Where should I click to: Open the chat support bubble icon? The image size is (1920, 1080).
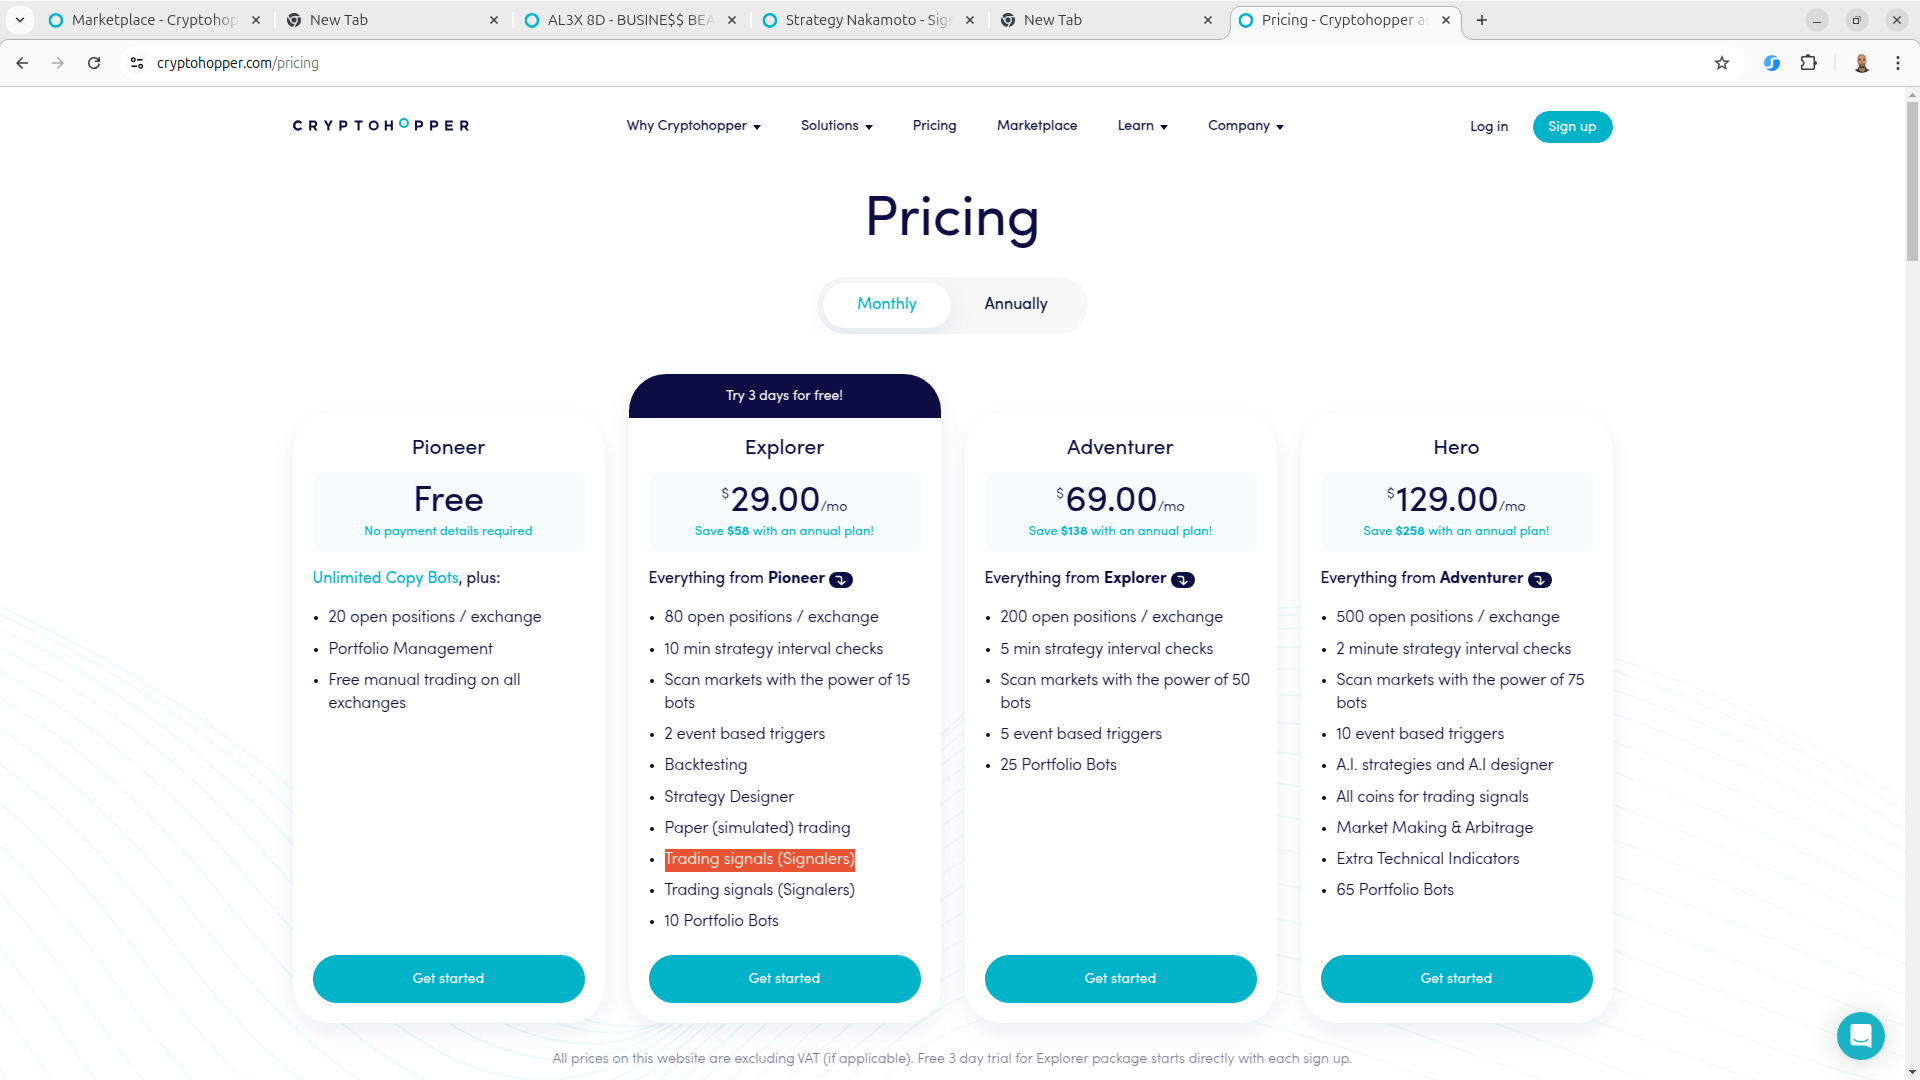click(1860, 1035)
